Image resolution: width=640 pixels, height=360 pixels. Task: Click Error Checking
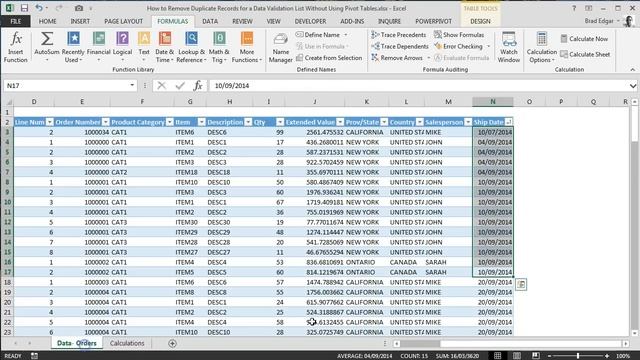(458, 47)
